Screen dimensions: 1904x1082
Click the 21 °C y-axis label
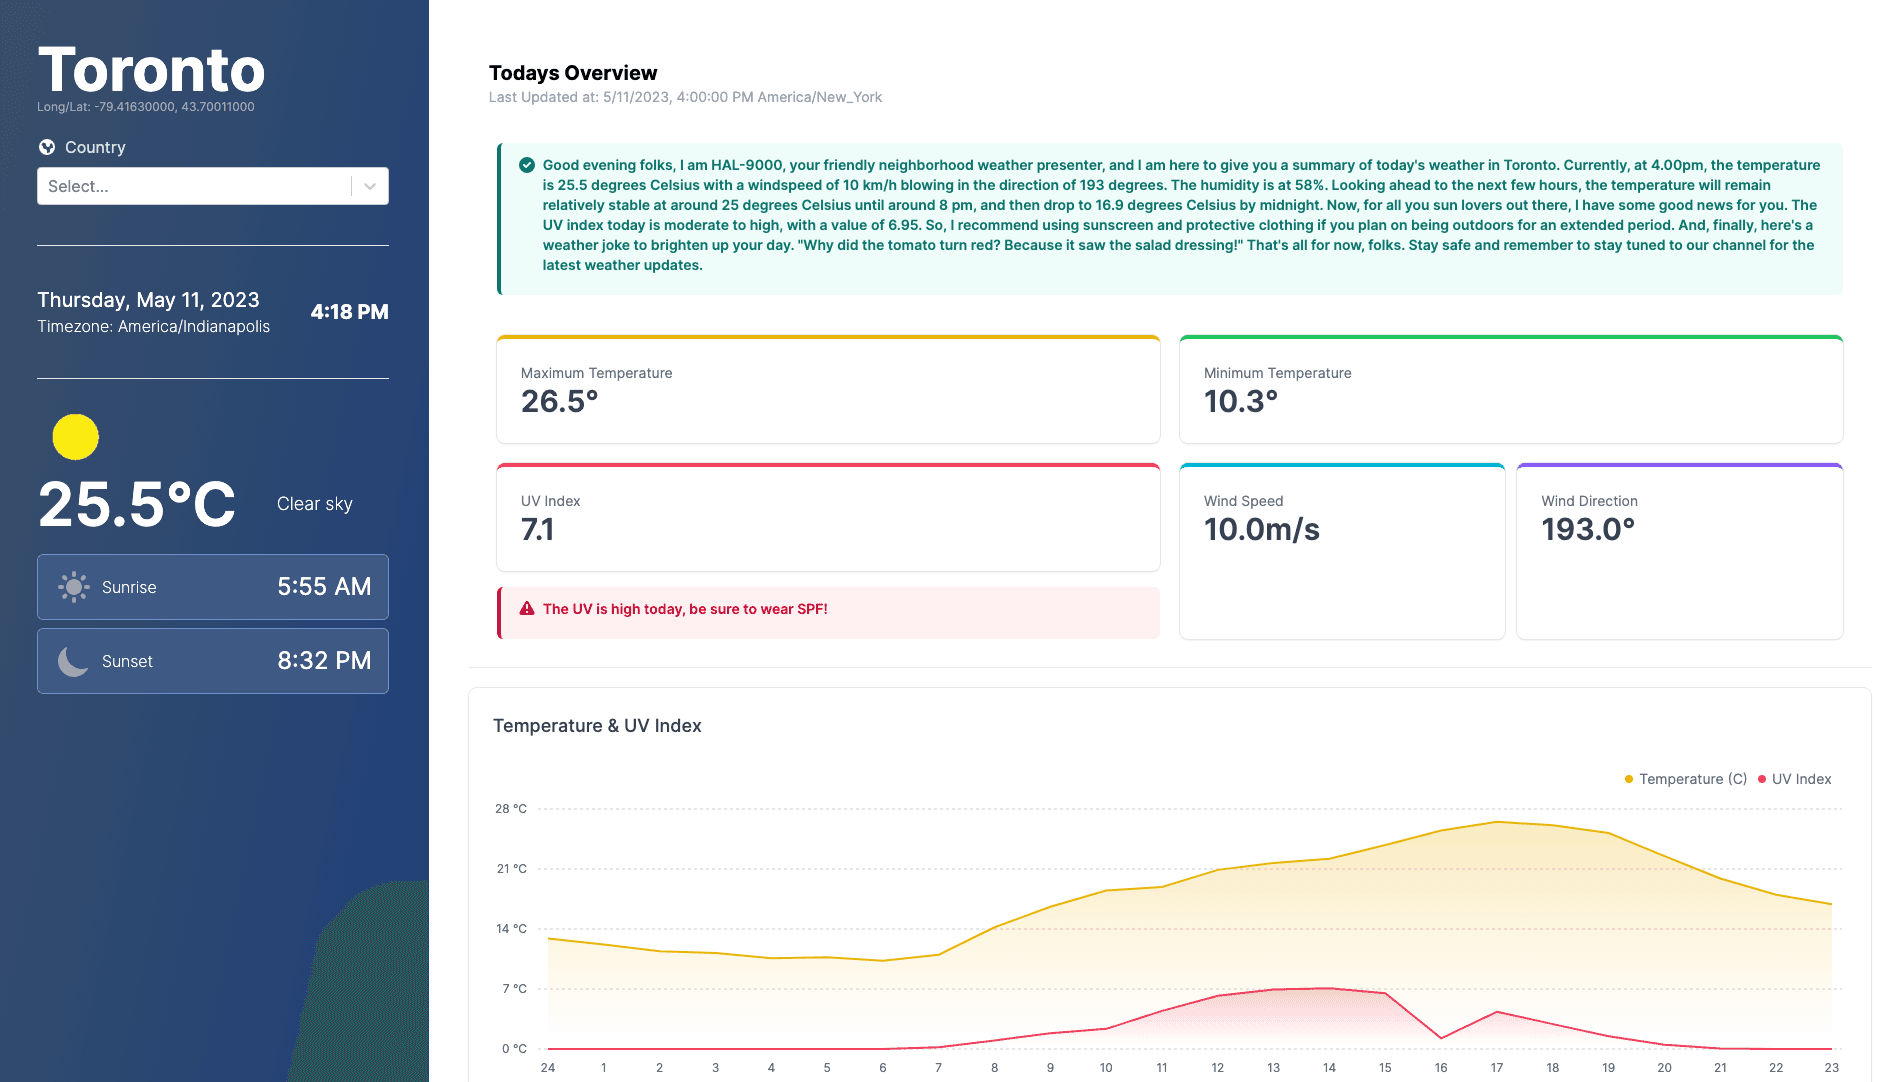512,868
